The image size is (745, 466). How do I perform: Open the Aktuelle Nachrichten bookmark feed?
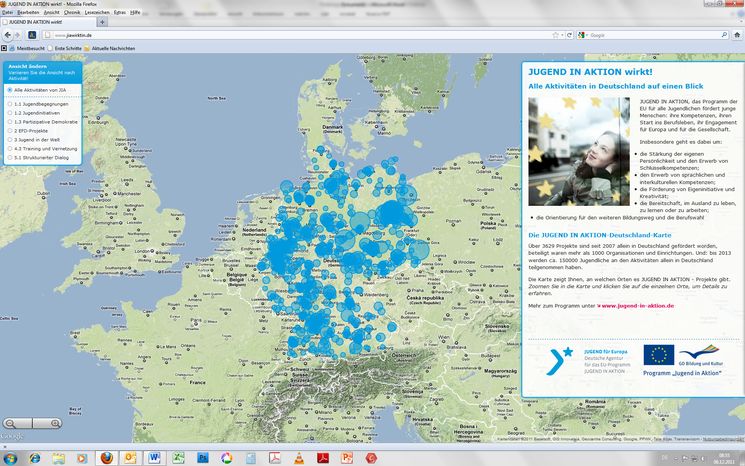110,48
